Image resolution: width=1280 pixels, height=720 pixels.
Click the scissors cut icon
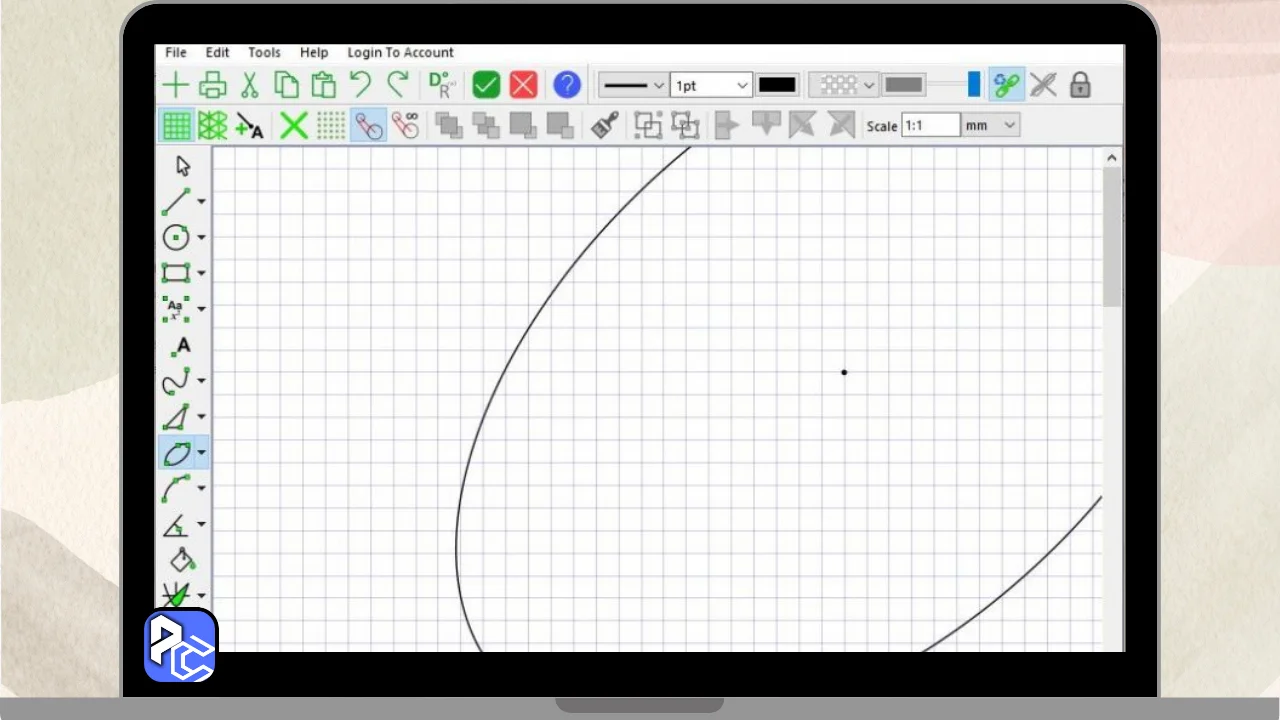(x=250, y=85)
